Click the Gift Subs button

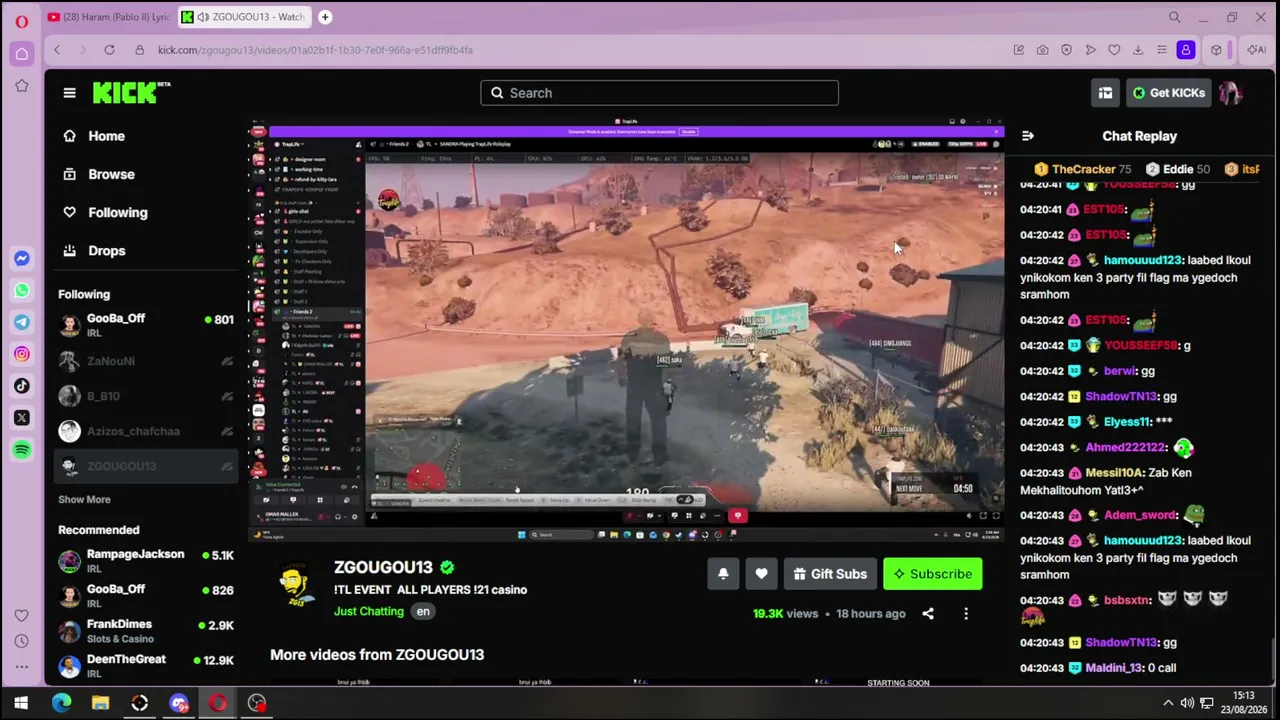point(830,574)
